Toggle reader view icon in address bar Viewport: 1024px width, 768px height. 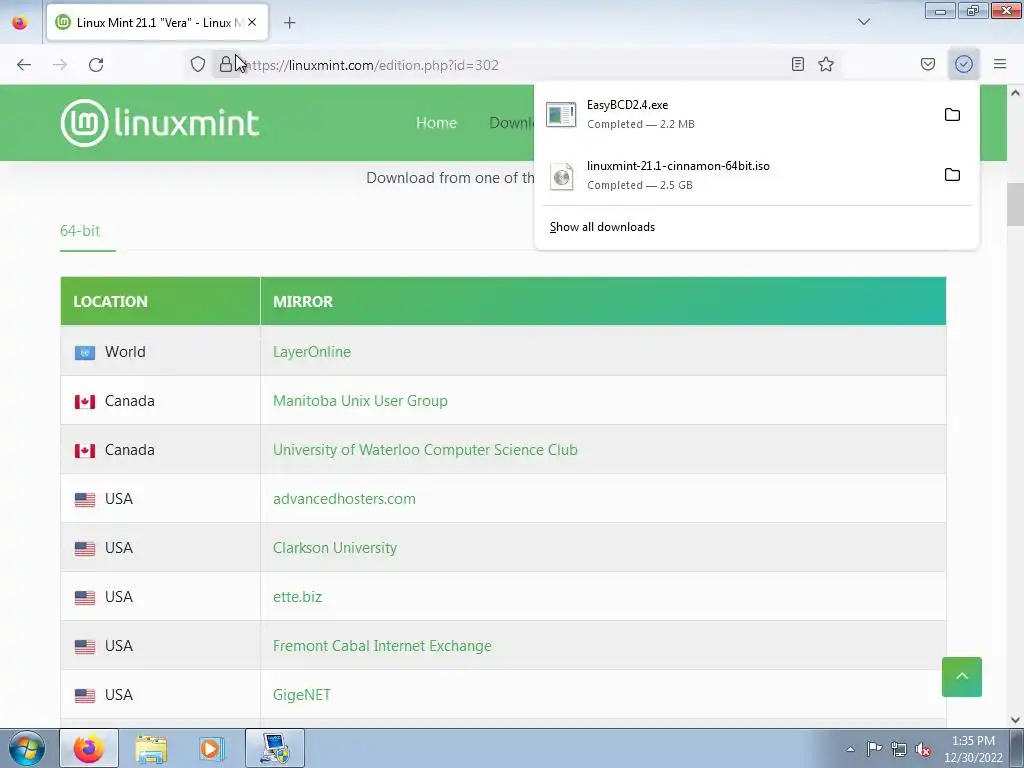[x=797, y=64]
